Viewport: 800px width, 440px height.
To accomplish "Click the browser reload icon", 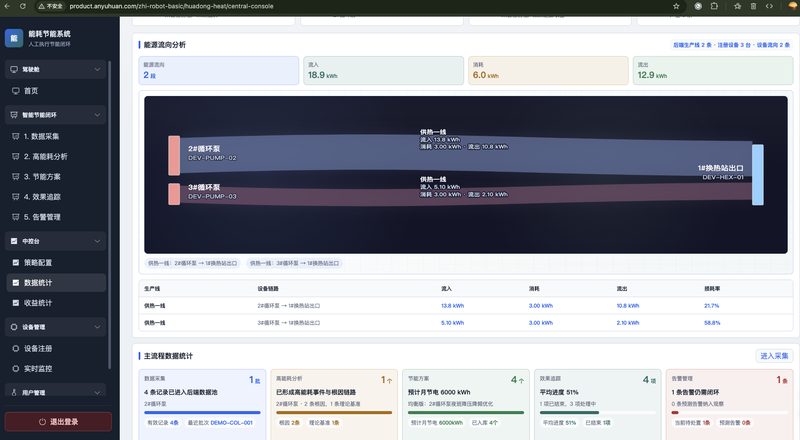I will 23,6.
